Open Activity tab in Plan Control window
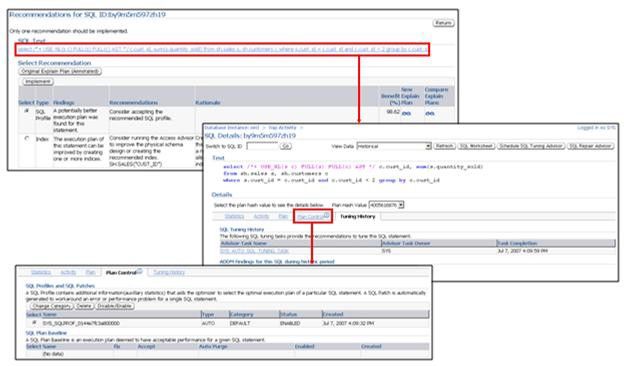624x366 pixels. (68, 273)
